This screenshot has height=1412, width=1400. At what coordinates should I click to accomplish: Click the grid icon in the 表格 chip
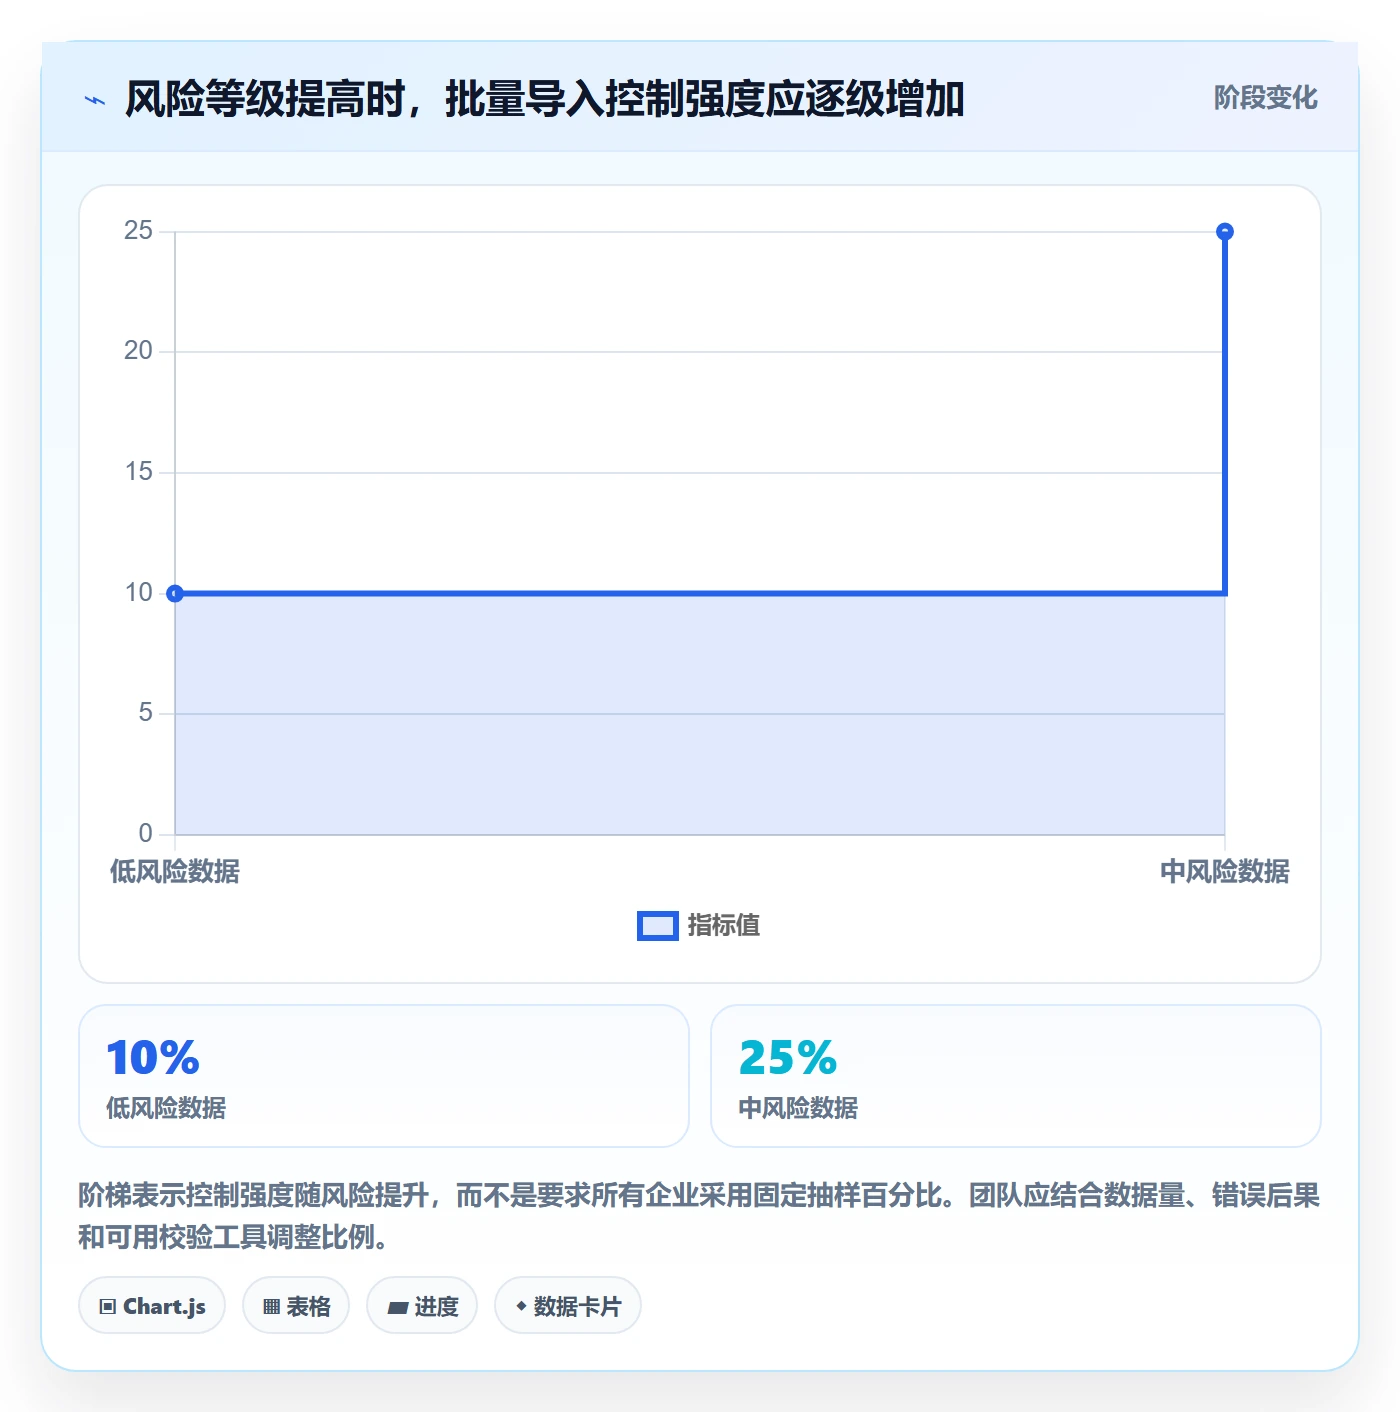[271, 1307]
